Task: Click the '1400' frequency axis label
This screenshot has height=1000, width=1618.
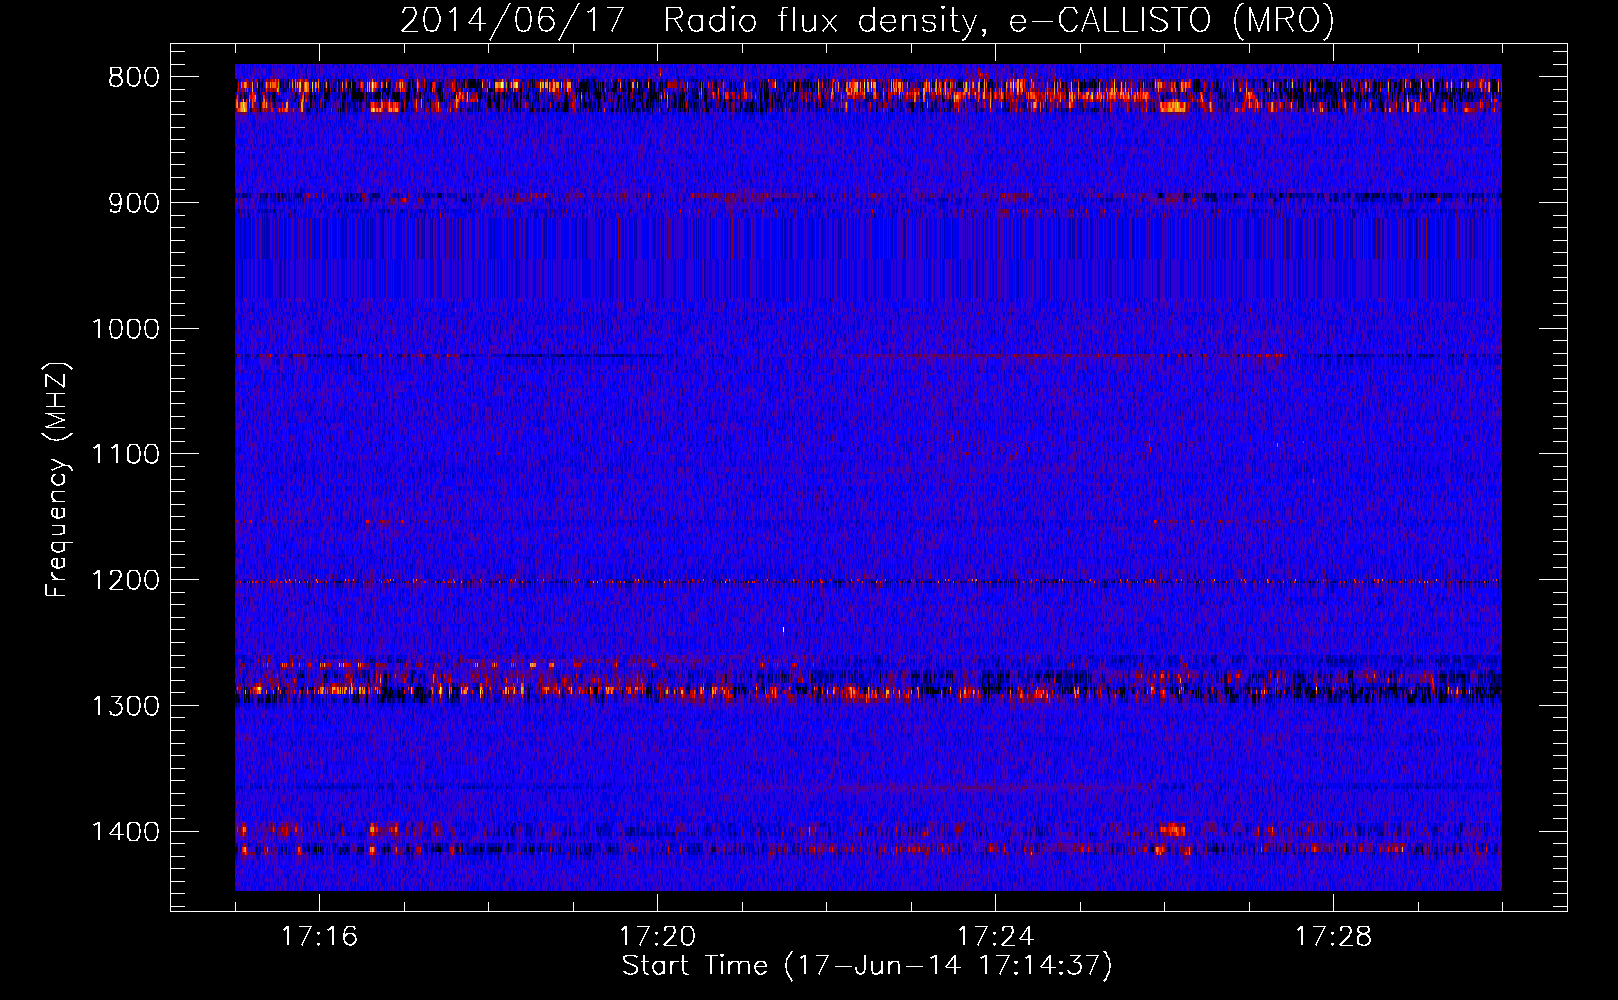Action: 125,832
